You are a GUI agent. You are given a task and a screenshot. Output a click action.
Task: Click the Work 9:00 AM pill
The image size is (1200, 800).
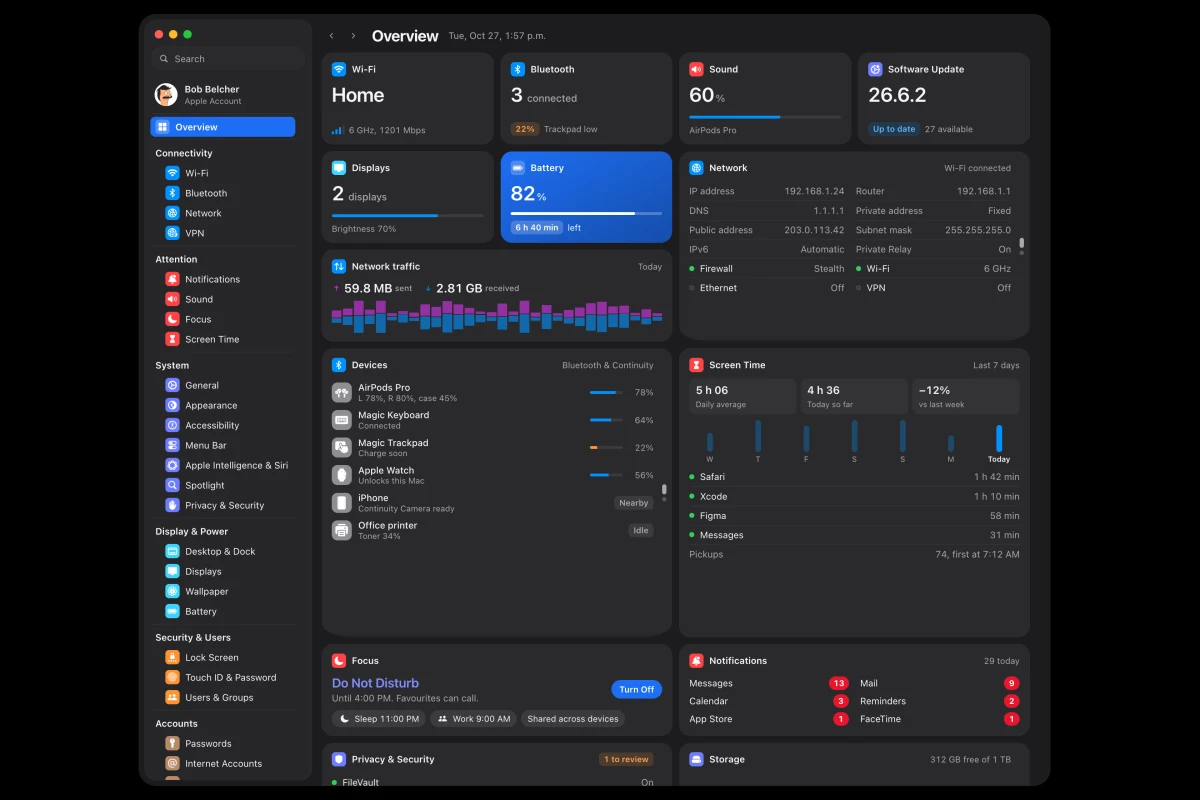pos(475,718)
